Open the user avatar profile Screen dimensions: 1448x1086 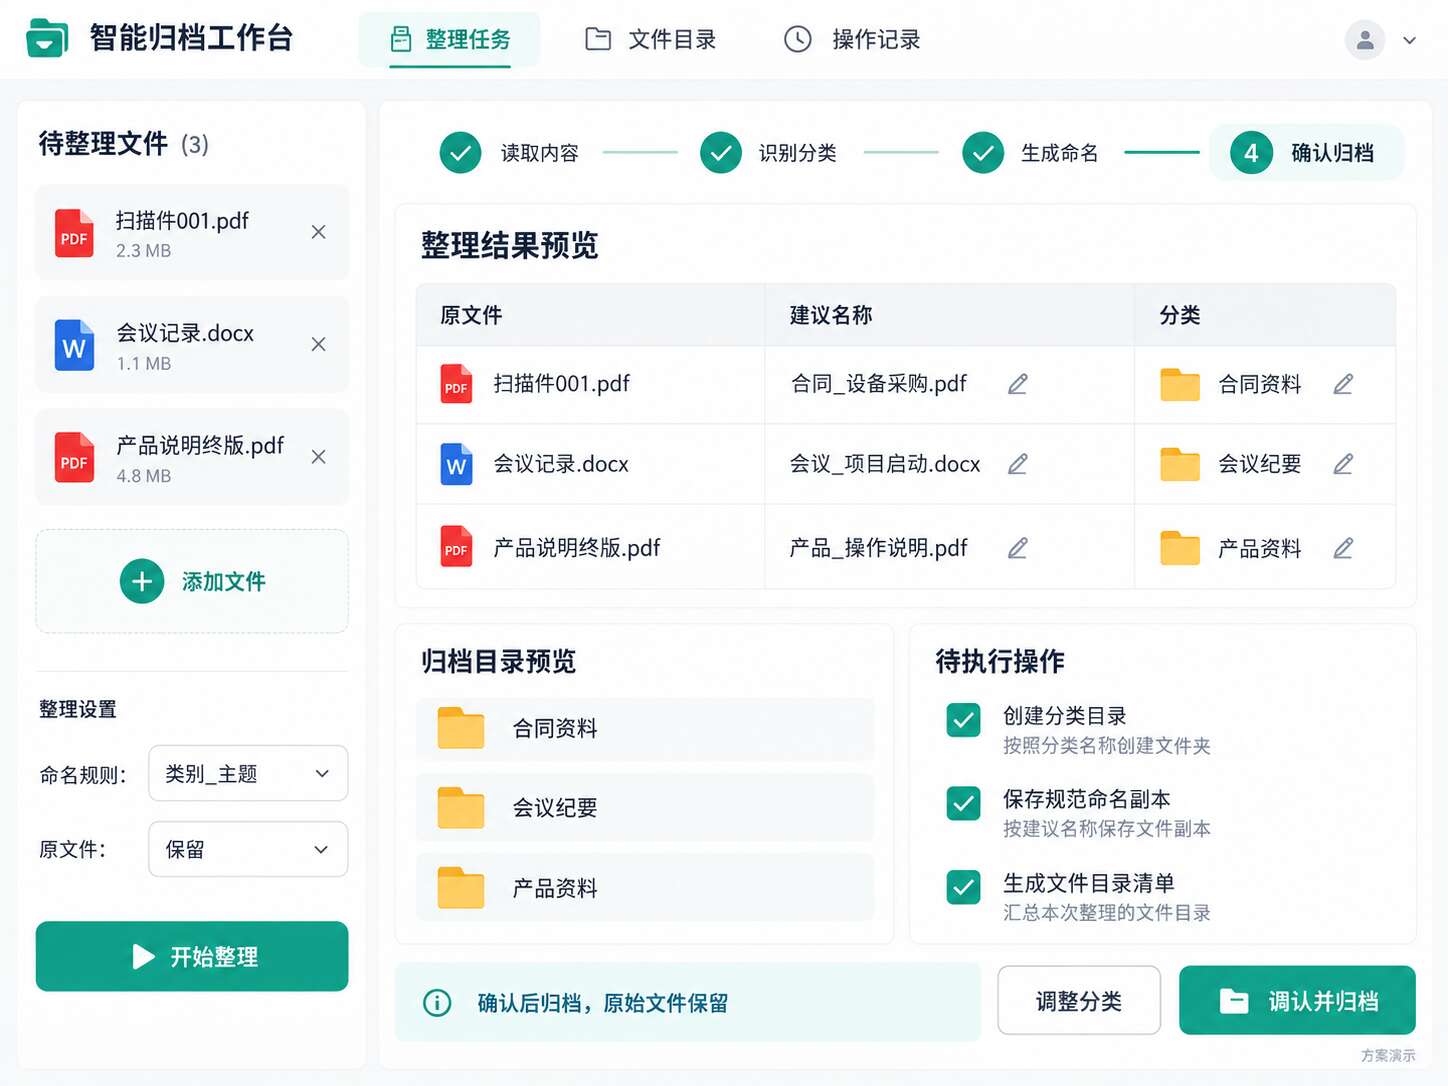[1364, 40]
